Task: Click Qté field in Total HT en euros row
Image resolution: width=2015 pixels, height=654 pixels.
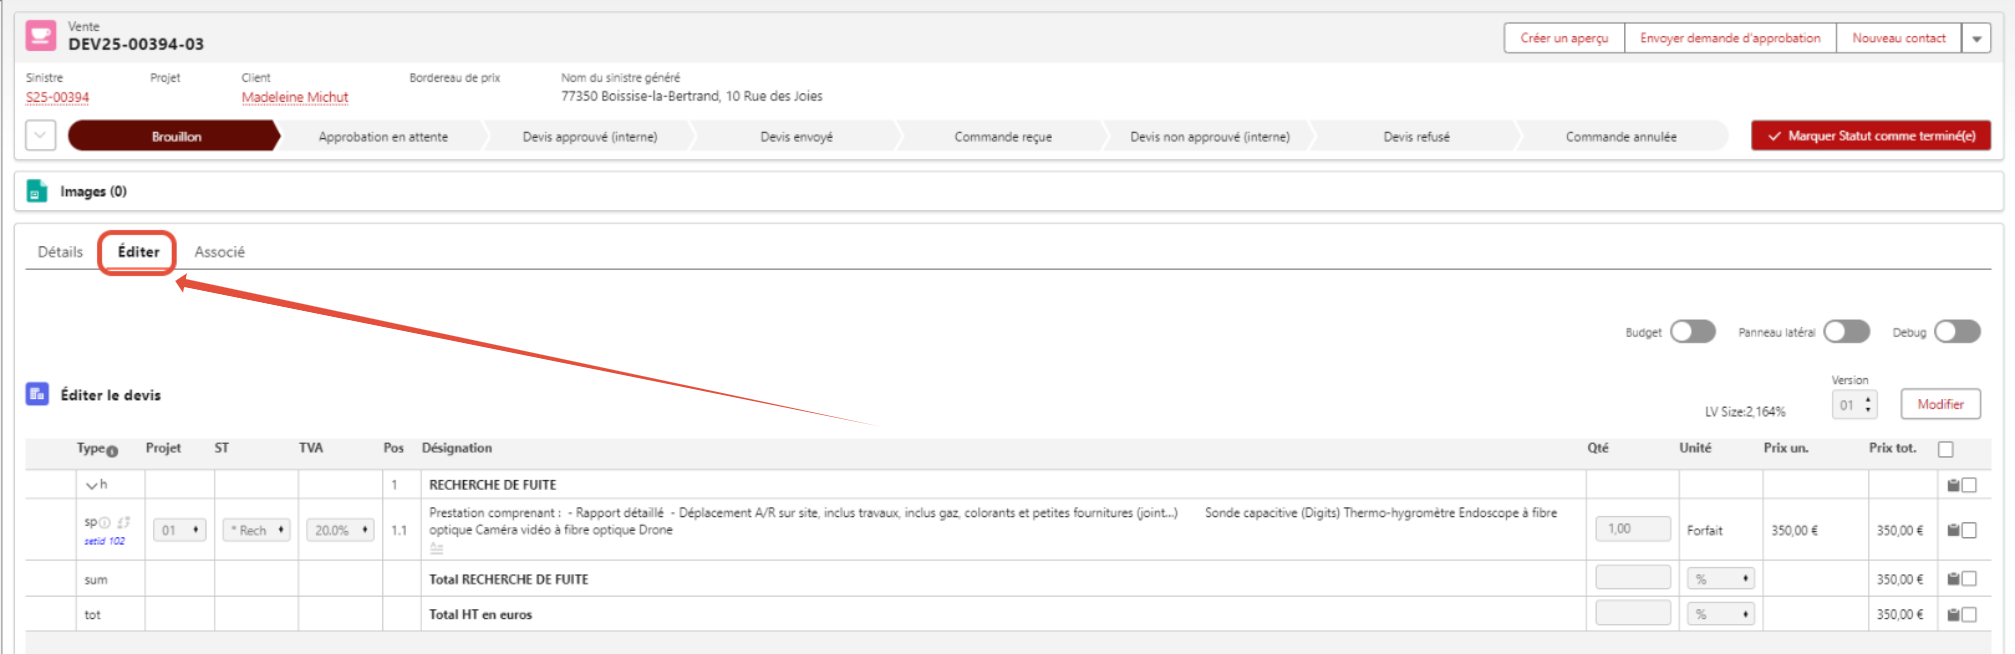Action: 1633,612
